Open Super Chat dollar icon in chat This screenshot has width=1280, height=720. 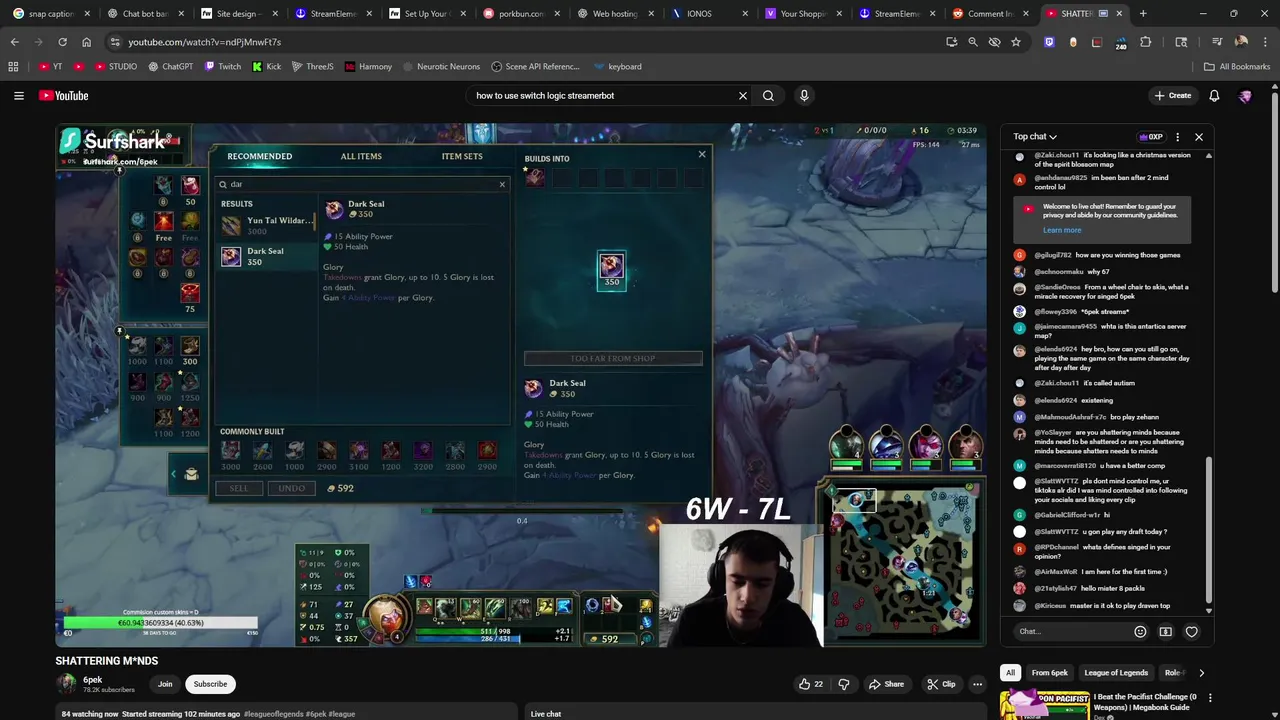1165,632
